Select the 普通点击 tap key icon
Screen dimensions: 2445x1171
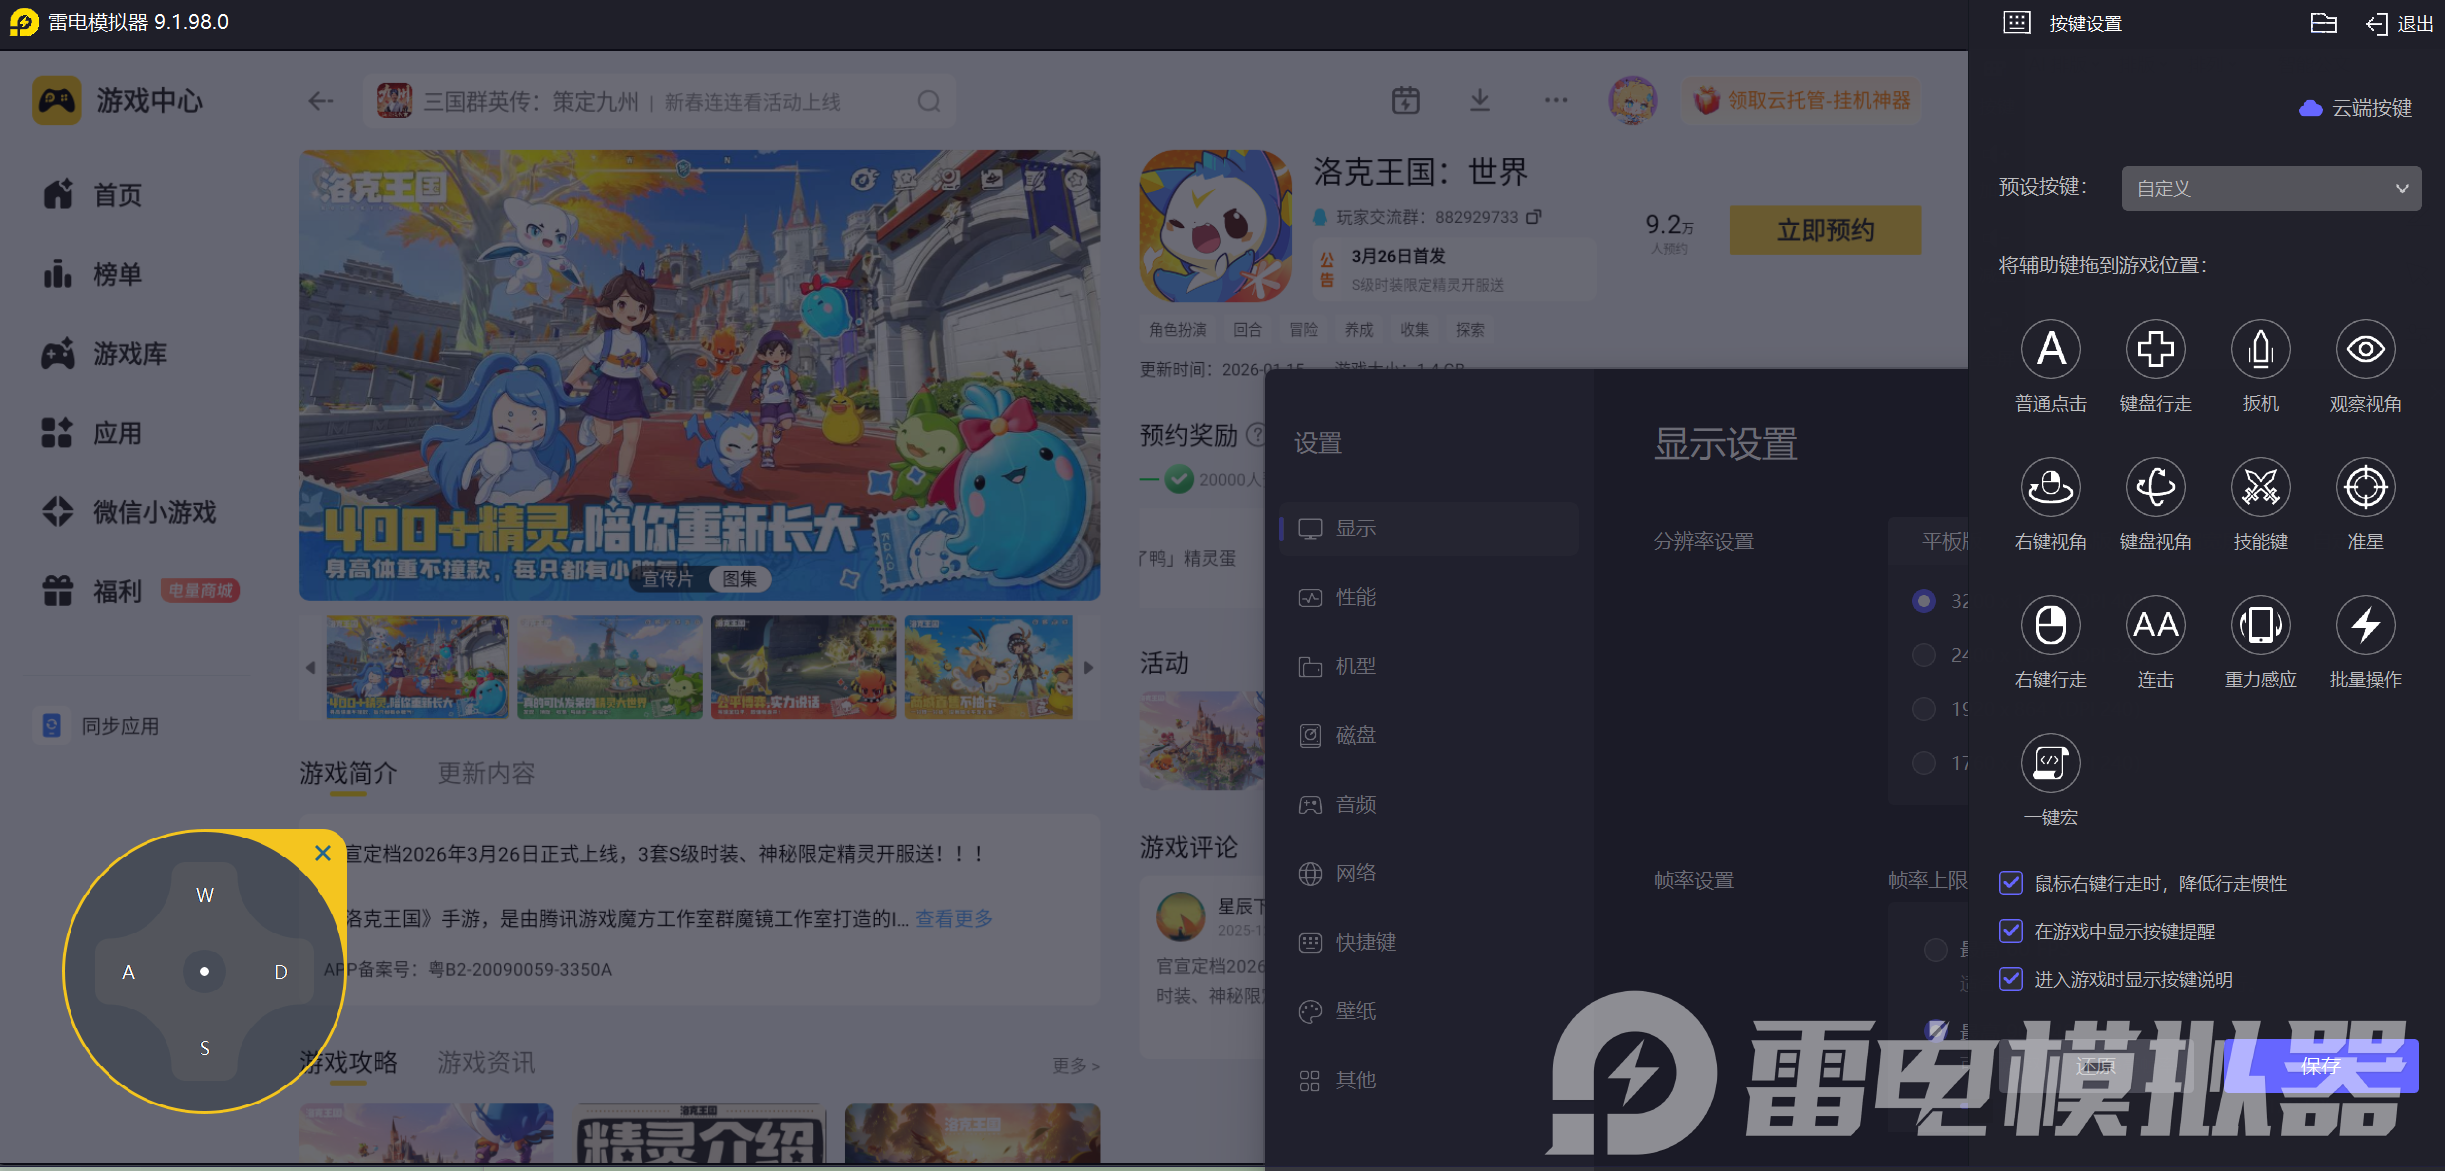2050,350
